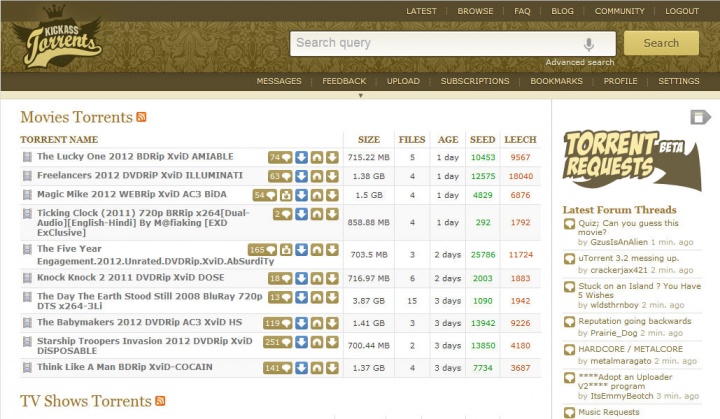The height and width of the screenshot is (419, 720).
Task: Sort torrents by AGE column header
Action: pos(448,140)
